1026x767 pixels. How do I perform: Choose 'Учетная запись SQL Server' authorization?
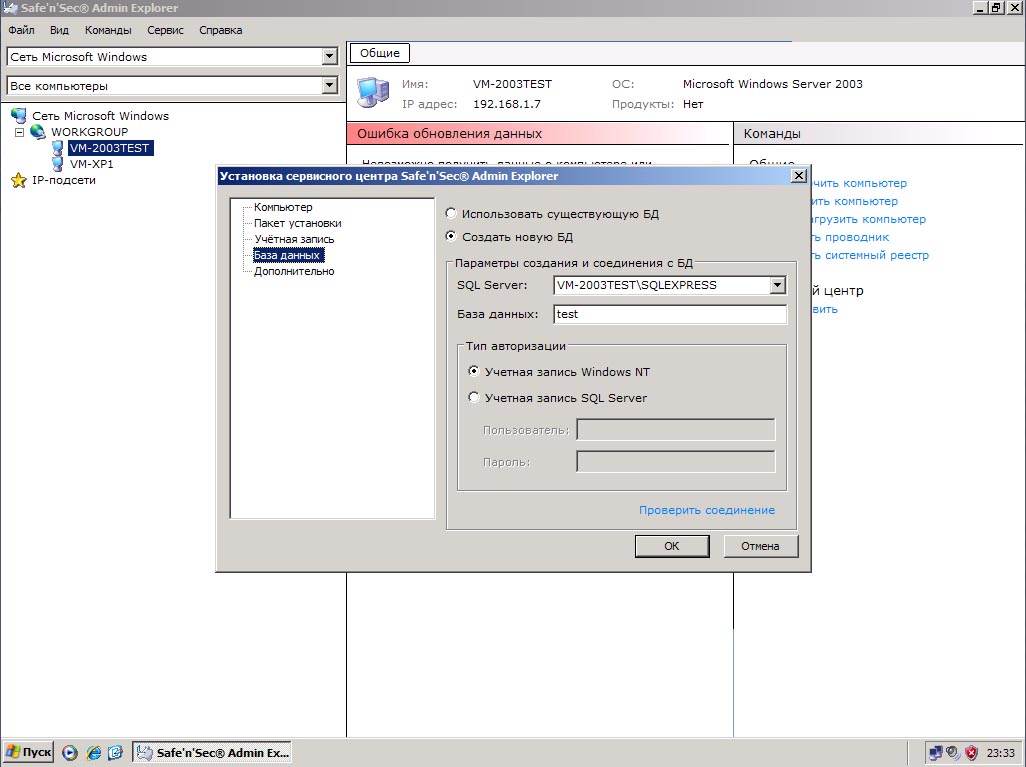[474, 397]
